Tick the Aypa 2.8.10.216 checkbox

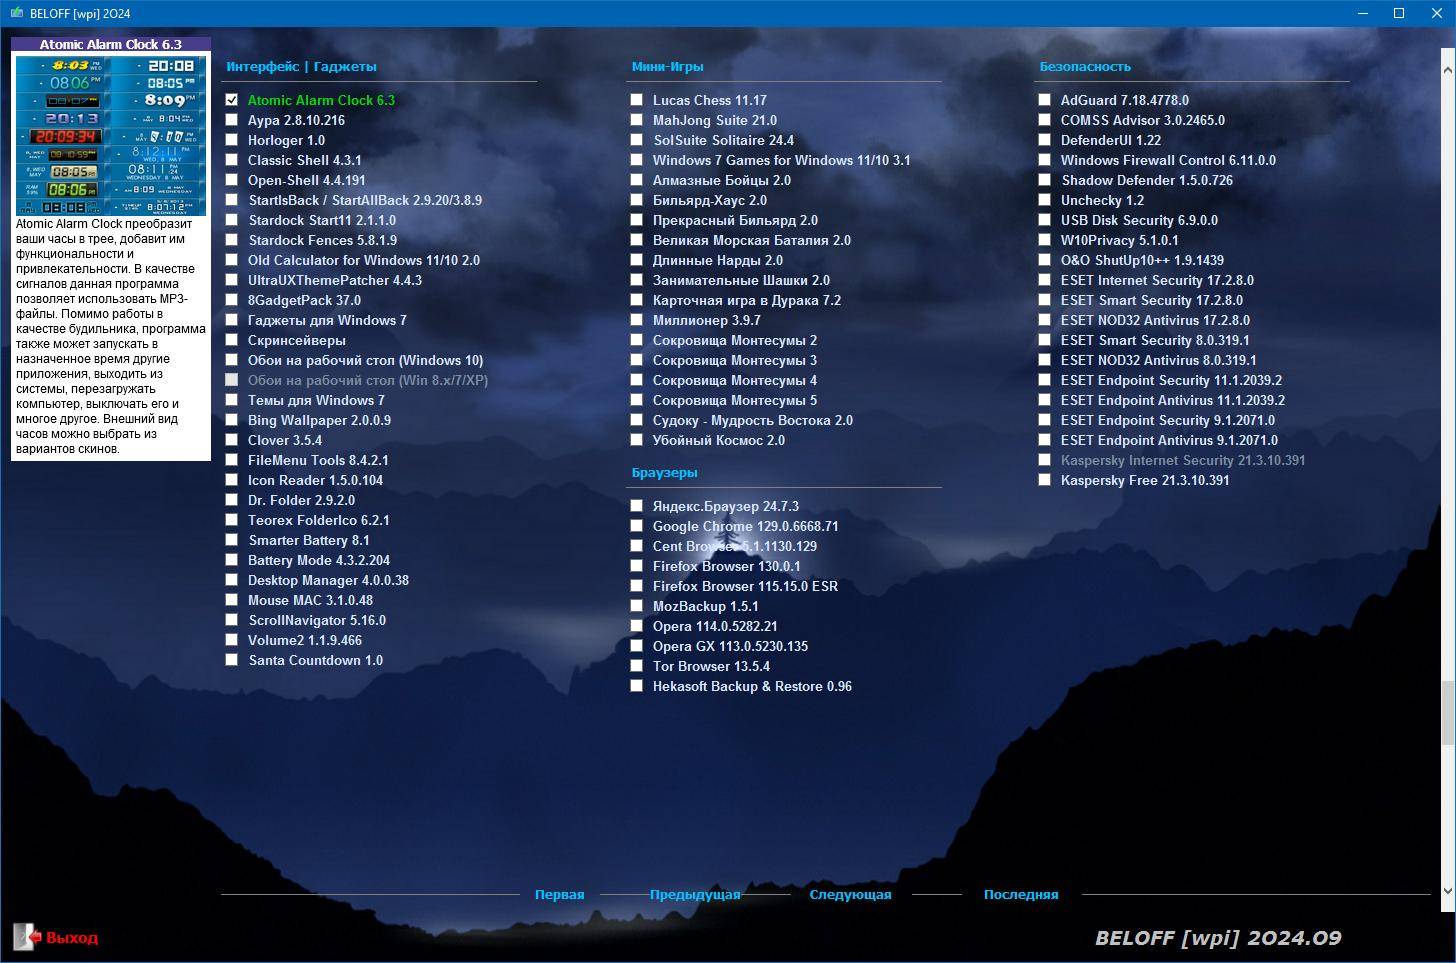point(232,120)
